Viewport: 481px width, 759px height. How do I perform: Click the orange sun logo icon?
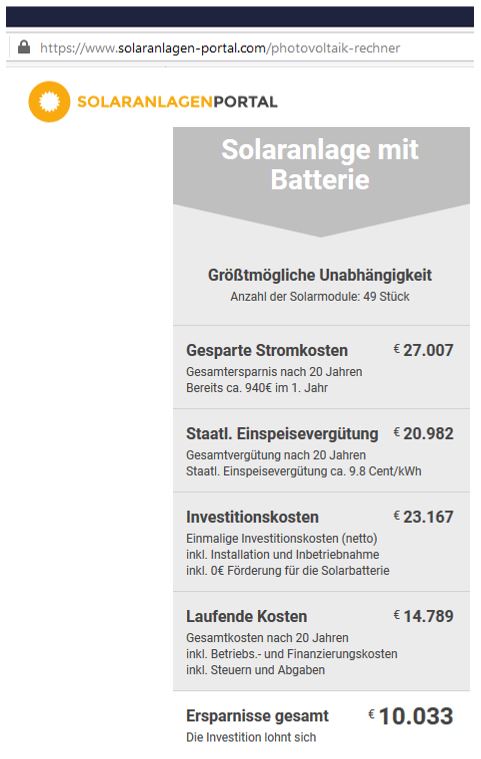(49, 102)
